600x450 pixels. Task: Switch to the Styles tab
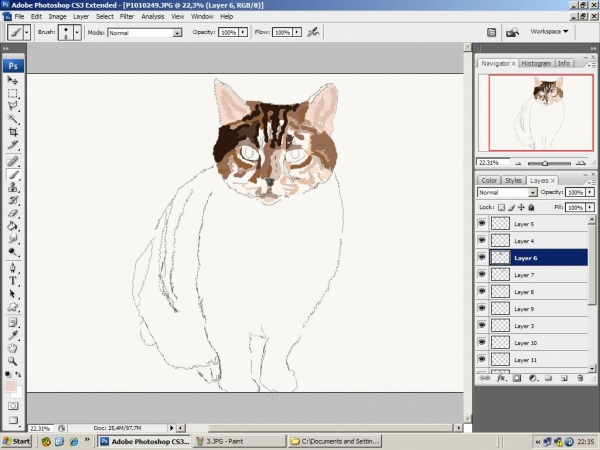513,180
